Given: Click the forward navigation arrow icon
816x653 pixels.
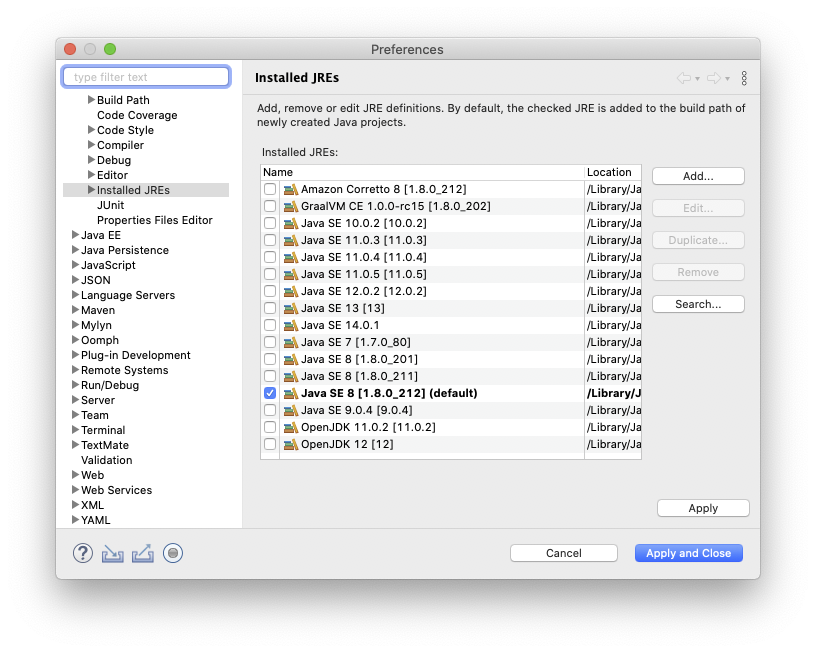Looking at the screenshot, I should coord(714,78).
